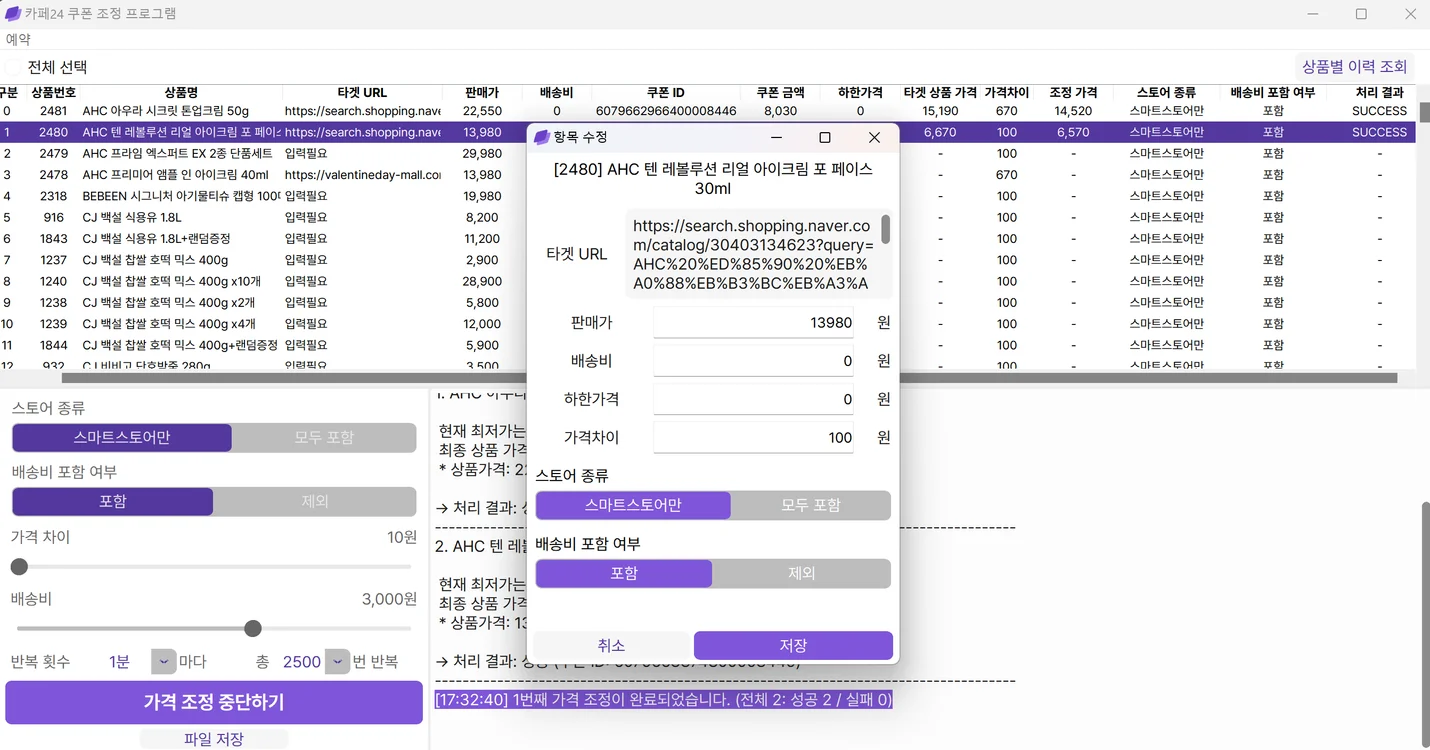
Task: Choose 제외 in the dialog shipping option
Action: tap(801, 573)
